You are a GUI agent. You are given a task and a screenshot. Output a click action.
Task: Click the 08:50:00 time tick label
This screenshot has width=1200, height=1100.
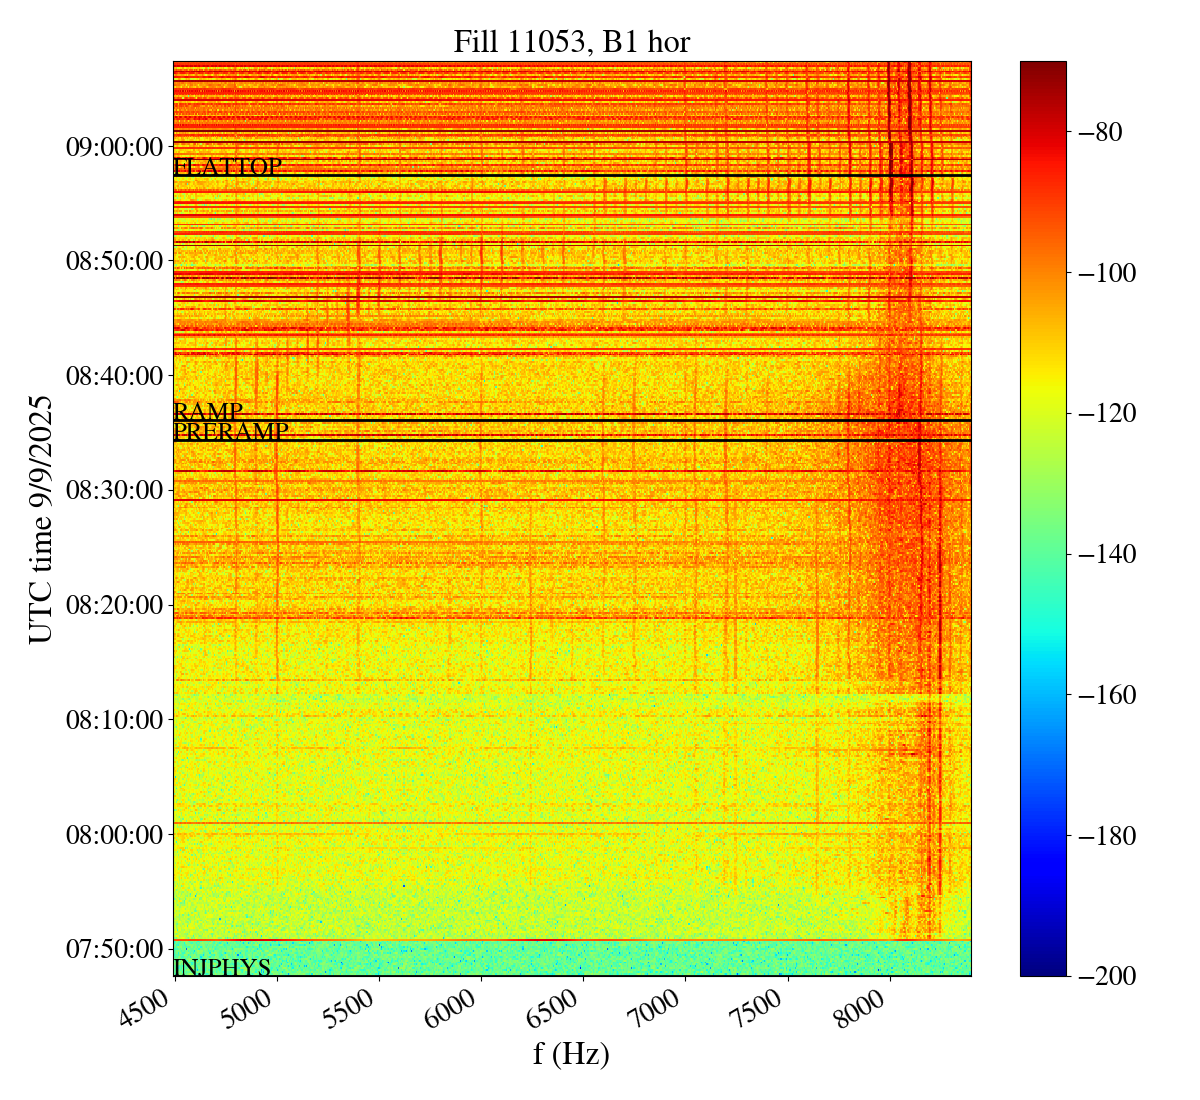point(113,261)
